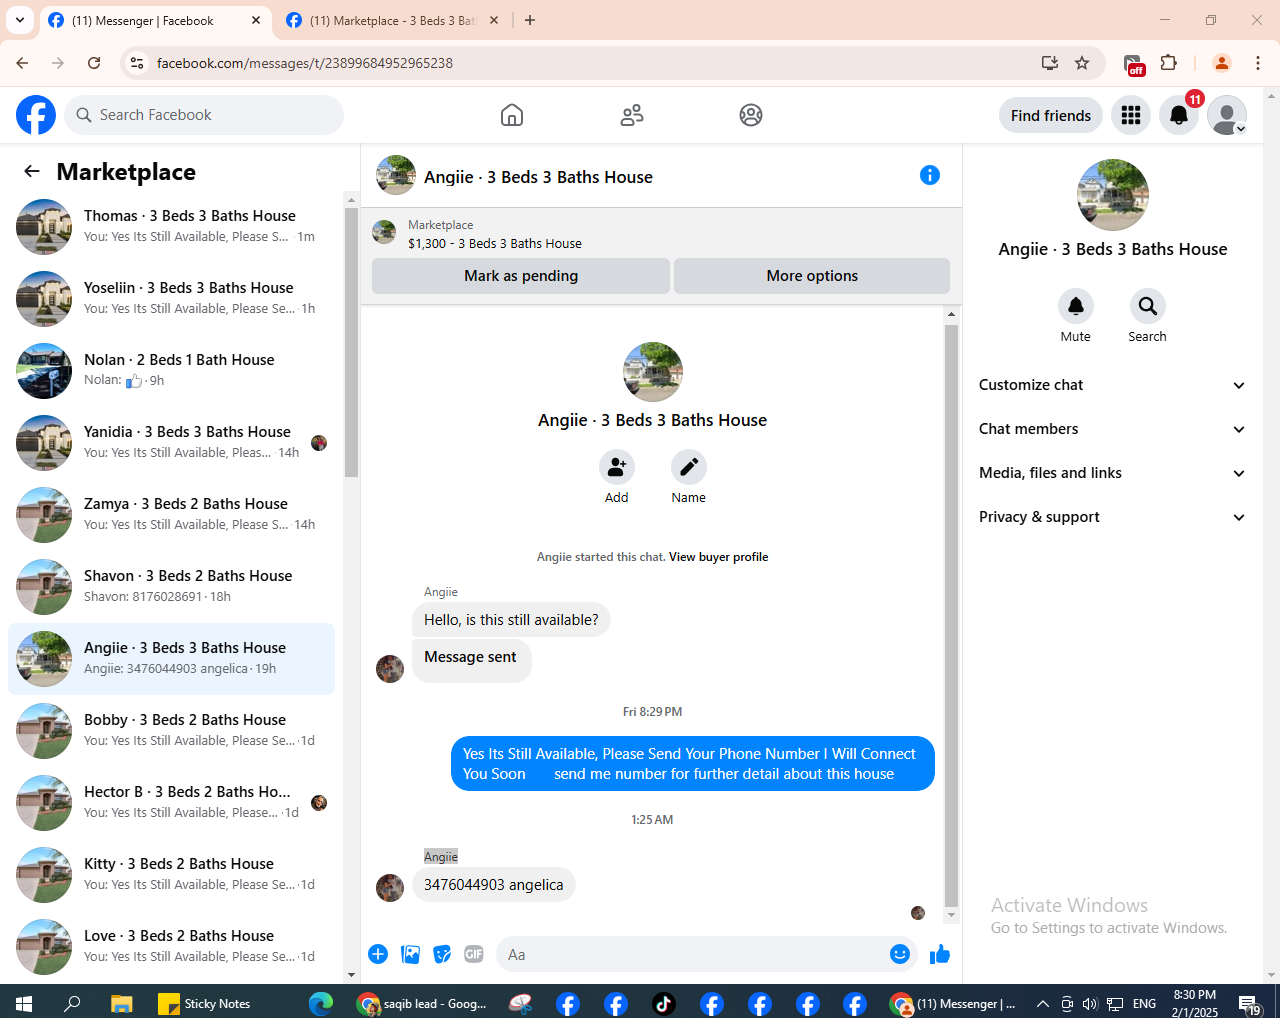Image resolution: width=1280 pixels, height=1018 pixels.
Task: Click the browser address bar URL
Action: tap(305, 63)
